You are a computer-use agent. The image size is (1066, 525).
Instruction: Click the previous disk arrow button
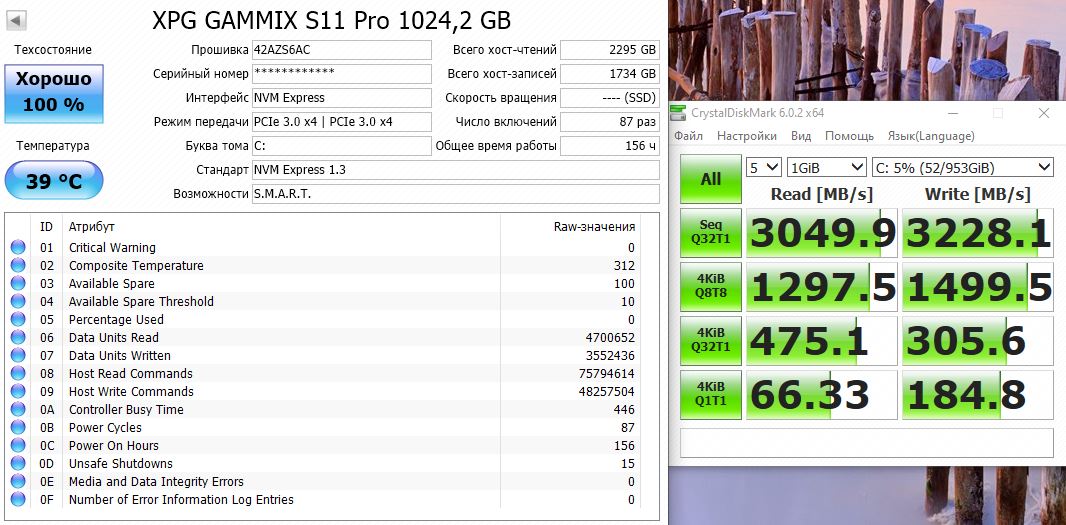tap(16, 20)
